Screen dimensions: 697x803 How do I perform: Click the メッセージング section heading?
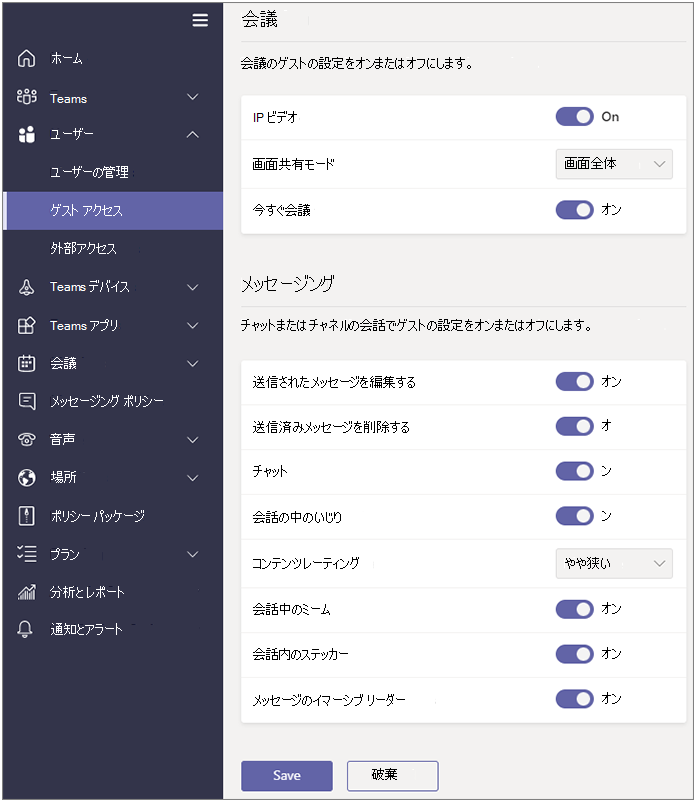[287, 283]
